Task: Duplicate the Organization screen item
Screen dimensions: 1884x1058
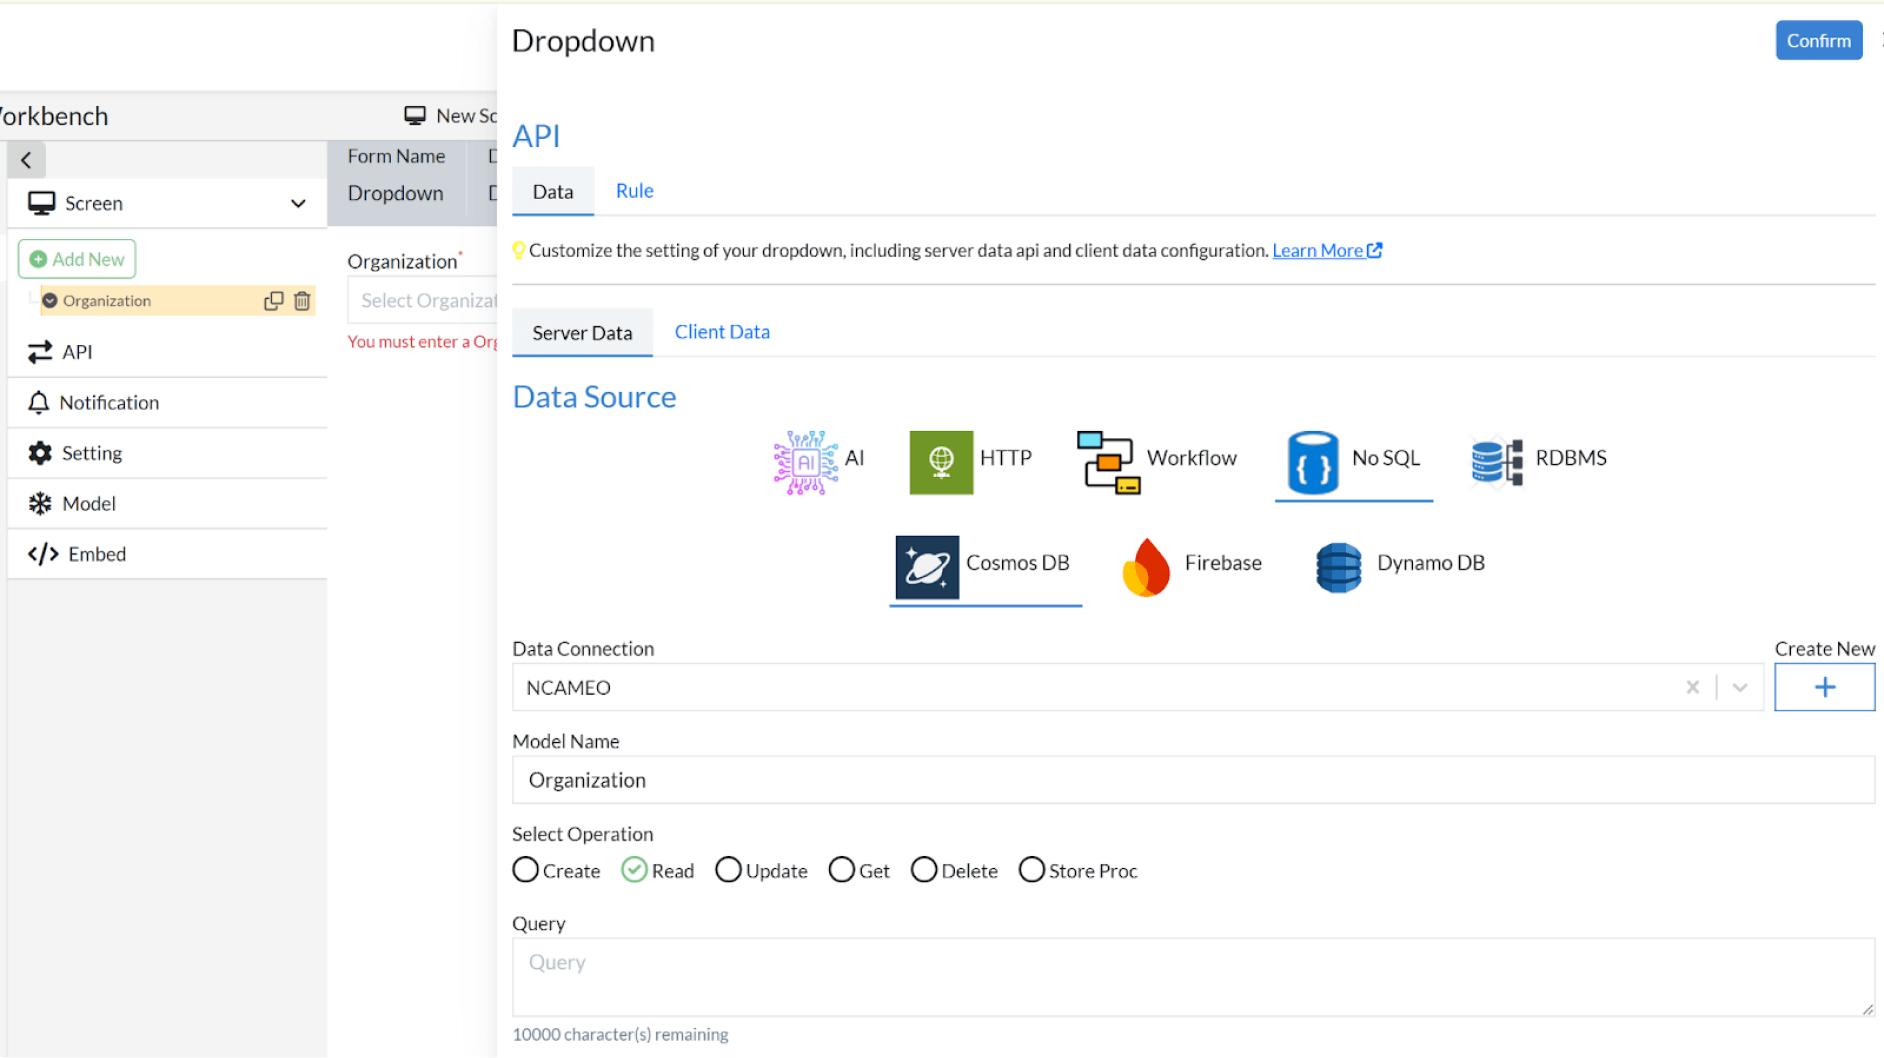Action: pos(273,301)
